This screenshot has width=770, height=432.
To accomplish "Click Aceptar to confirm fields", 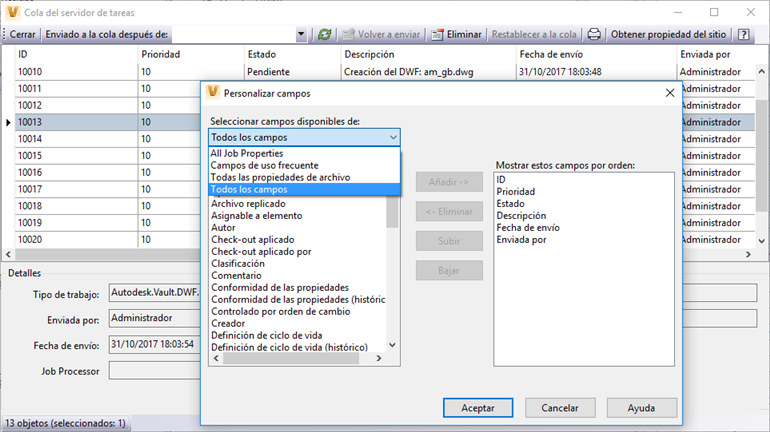I will click(478, 408).
